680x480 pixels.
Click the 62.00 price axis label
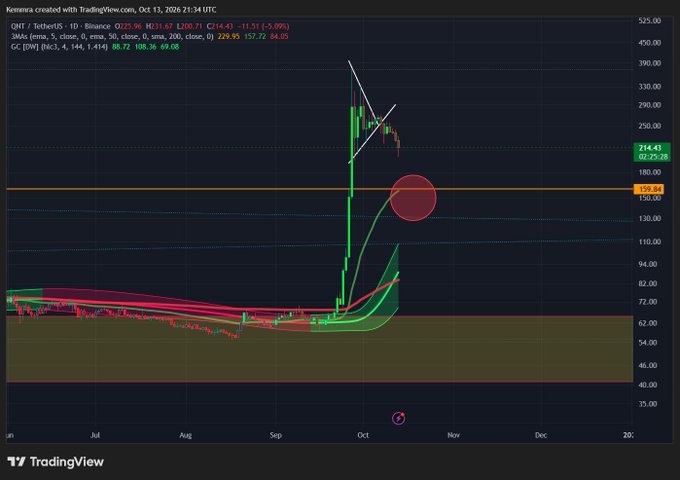tap(648, 323)
